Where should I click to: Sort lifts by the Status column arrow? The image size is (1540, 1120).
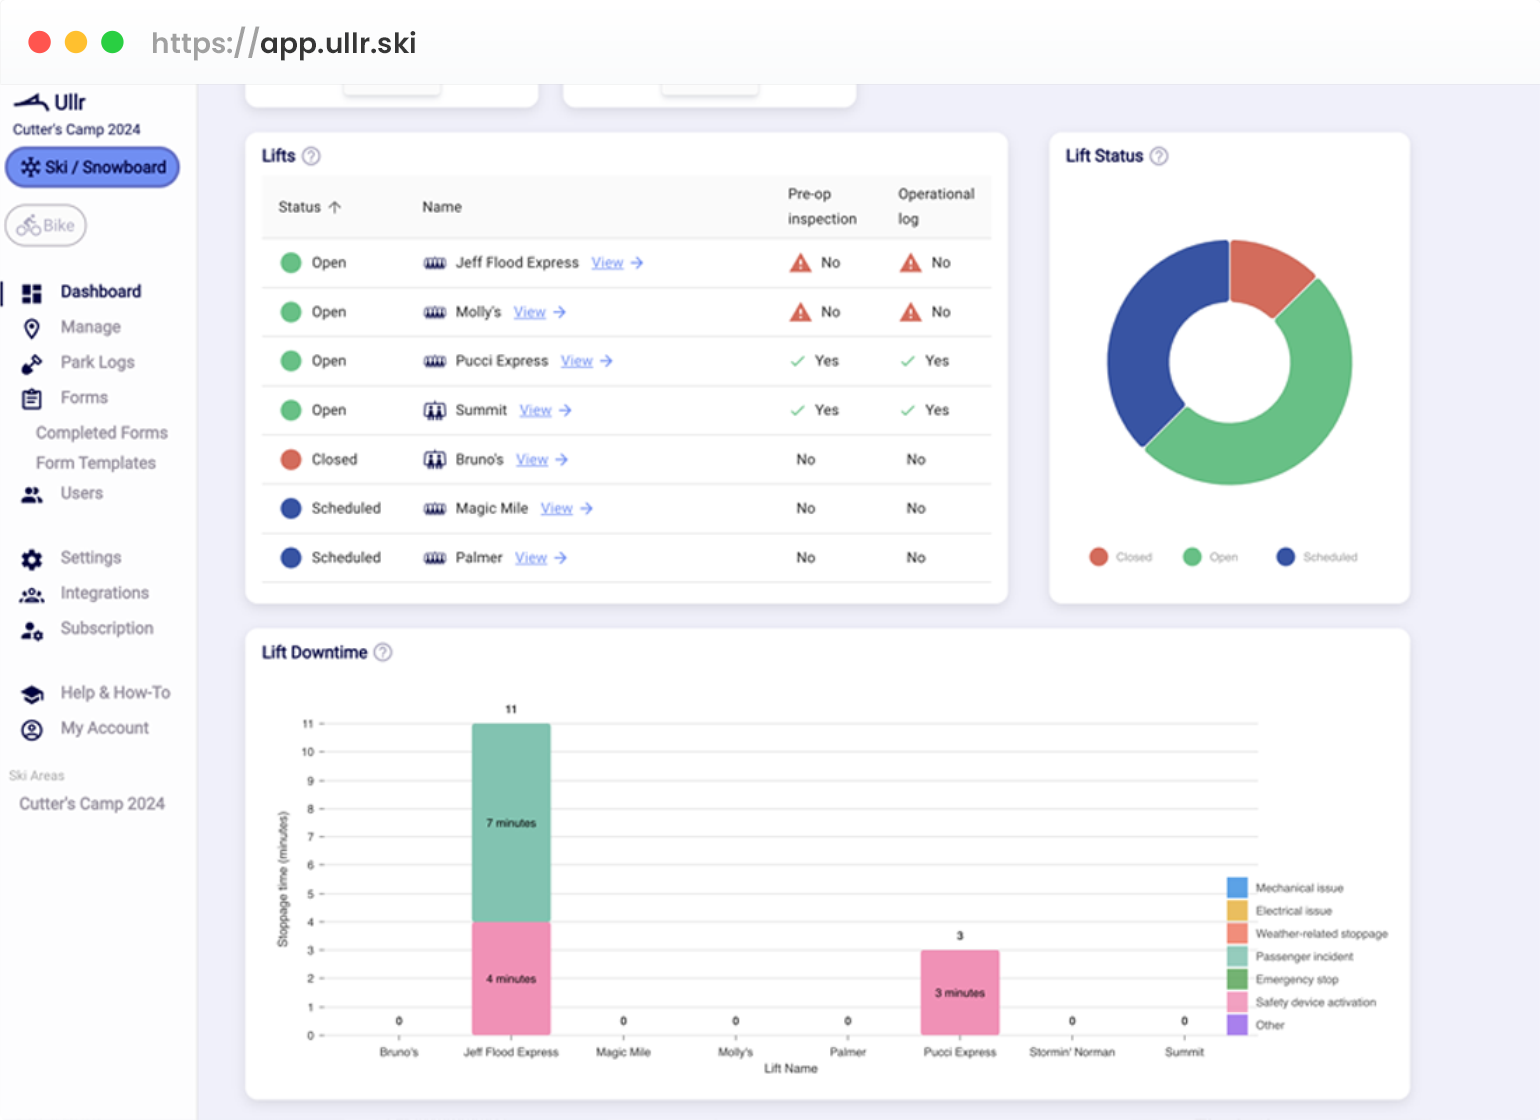click(x=335, y=207)
